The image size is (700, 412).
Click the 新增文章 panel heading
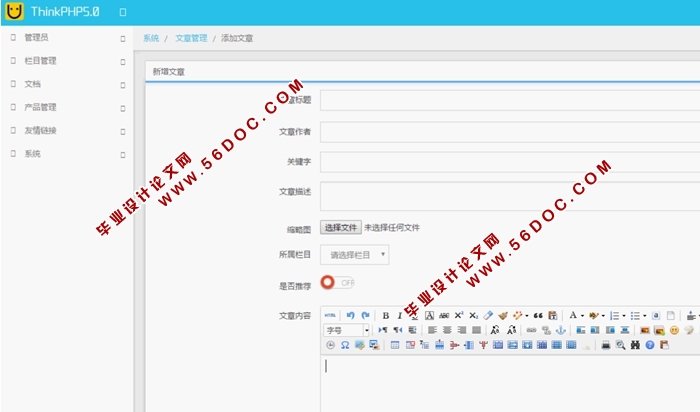click(169, 72)
